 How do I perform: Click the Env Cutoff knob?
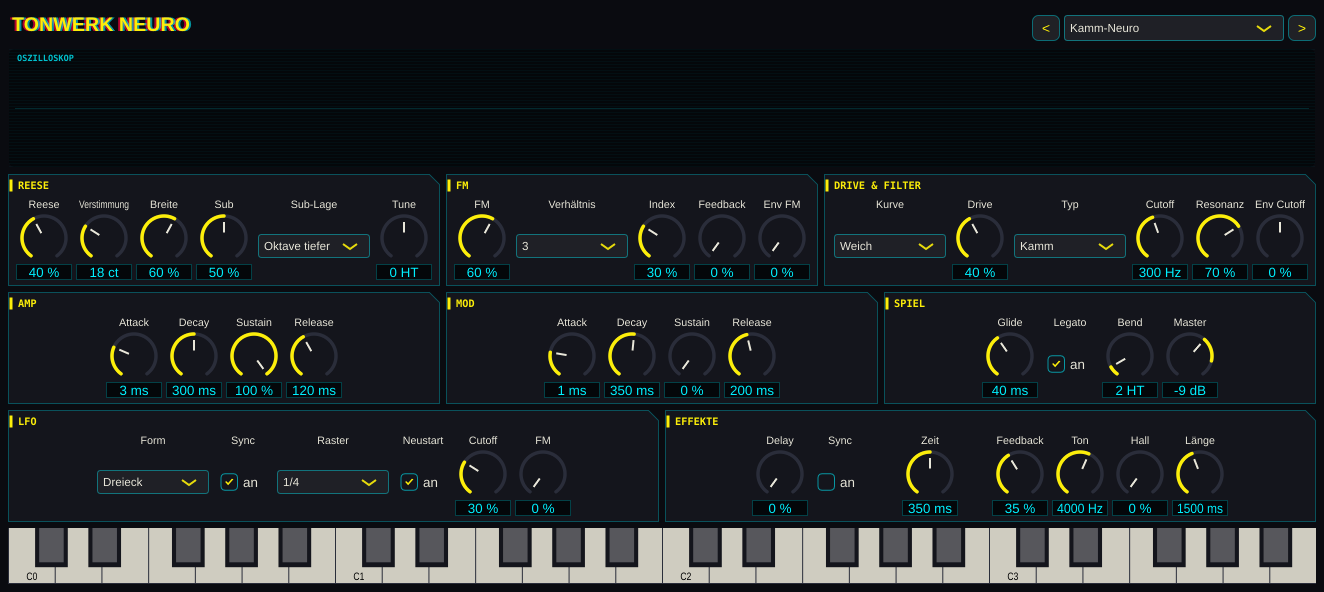pos(1280,238)
